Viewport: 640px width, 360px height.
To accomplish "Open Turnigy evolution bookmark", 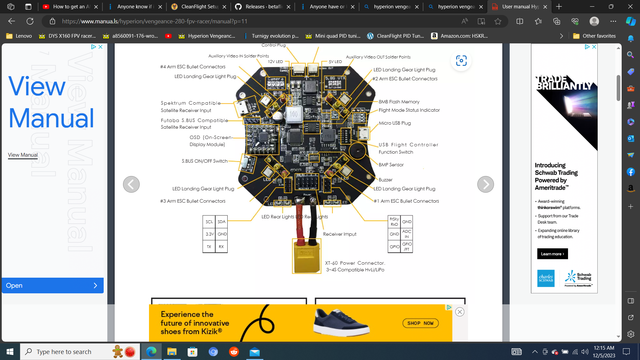I will tap(271, 36).
